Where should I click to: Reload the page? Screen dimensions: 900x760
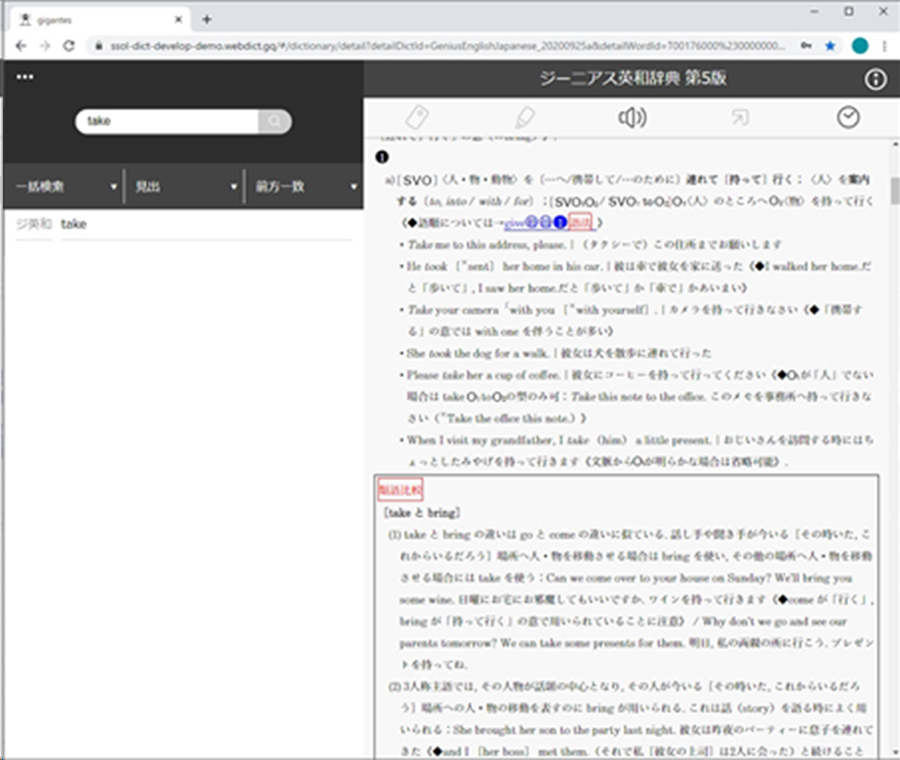[x=69, y=46]
